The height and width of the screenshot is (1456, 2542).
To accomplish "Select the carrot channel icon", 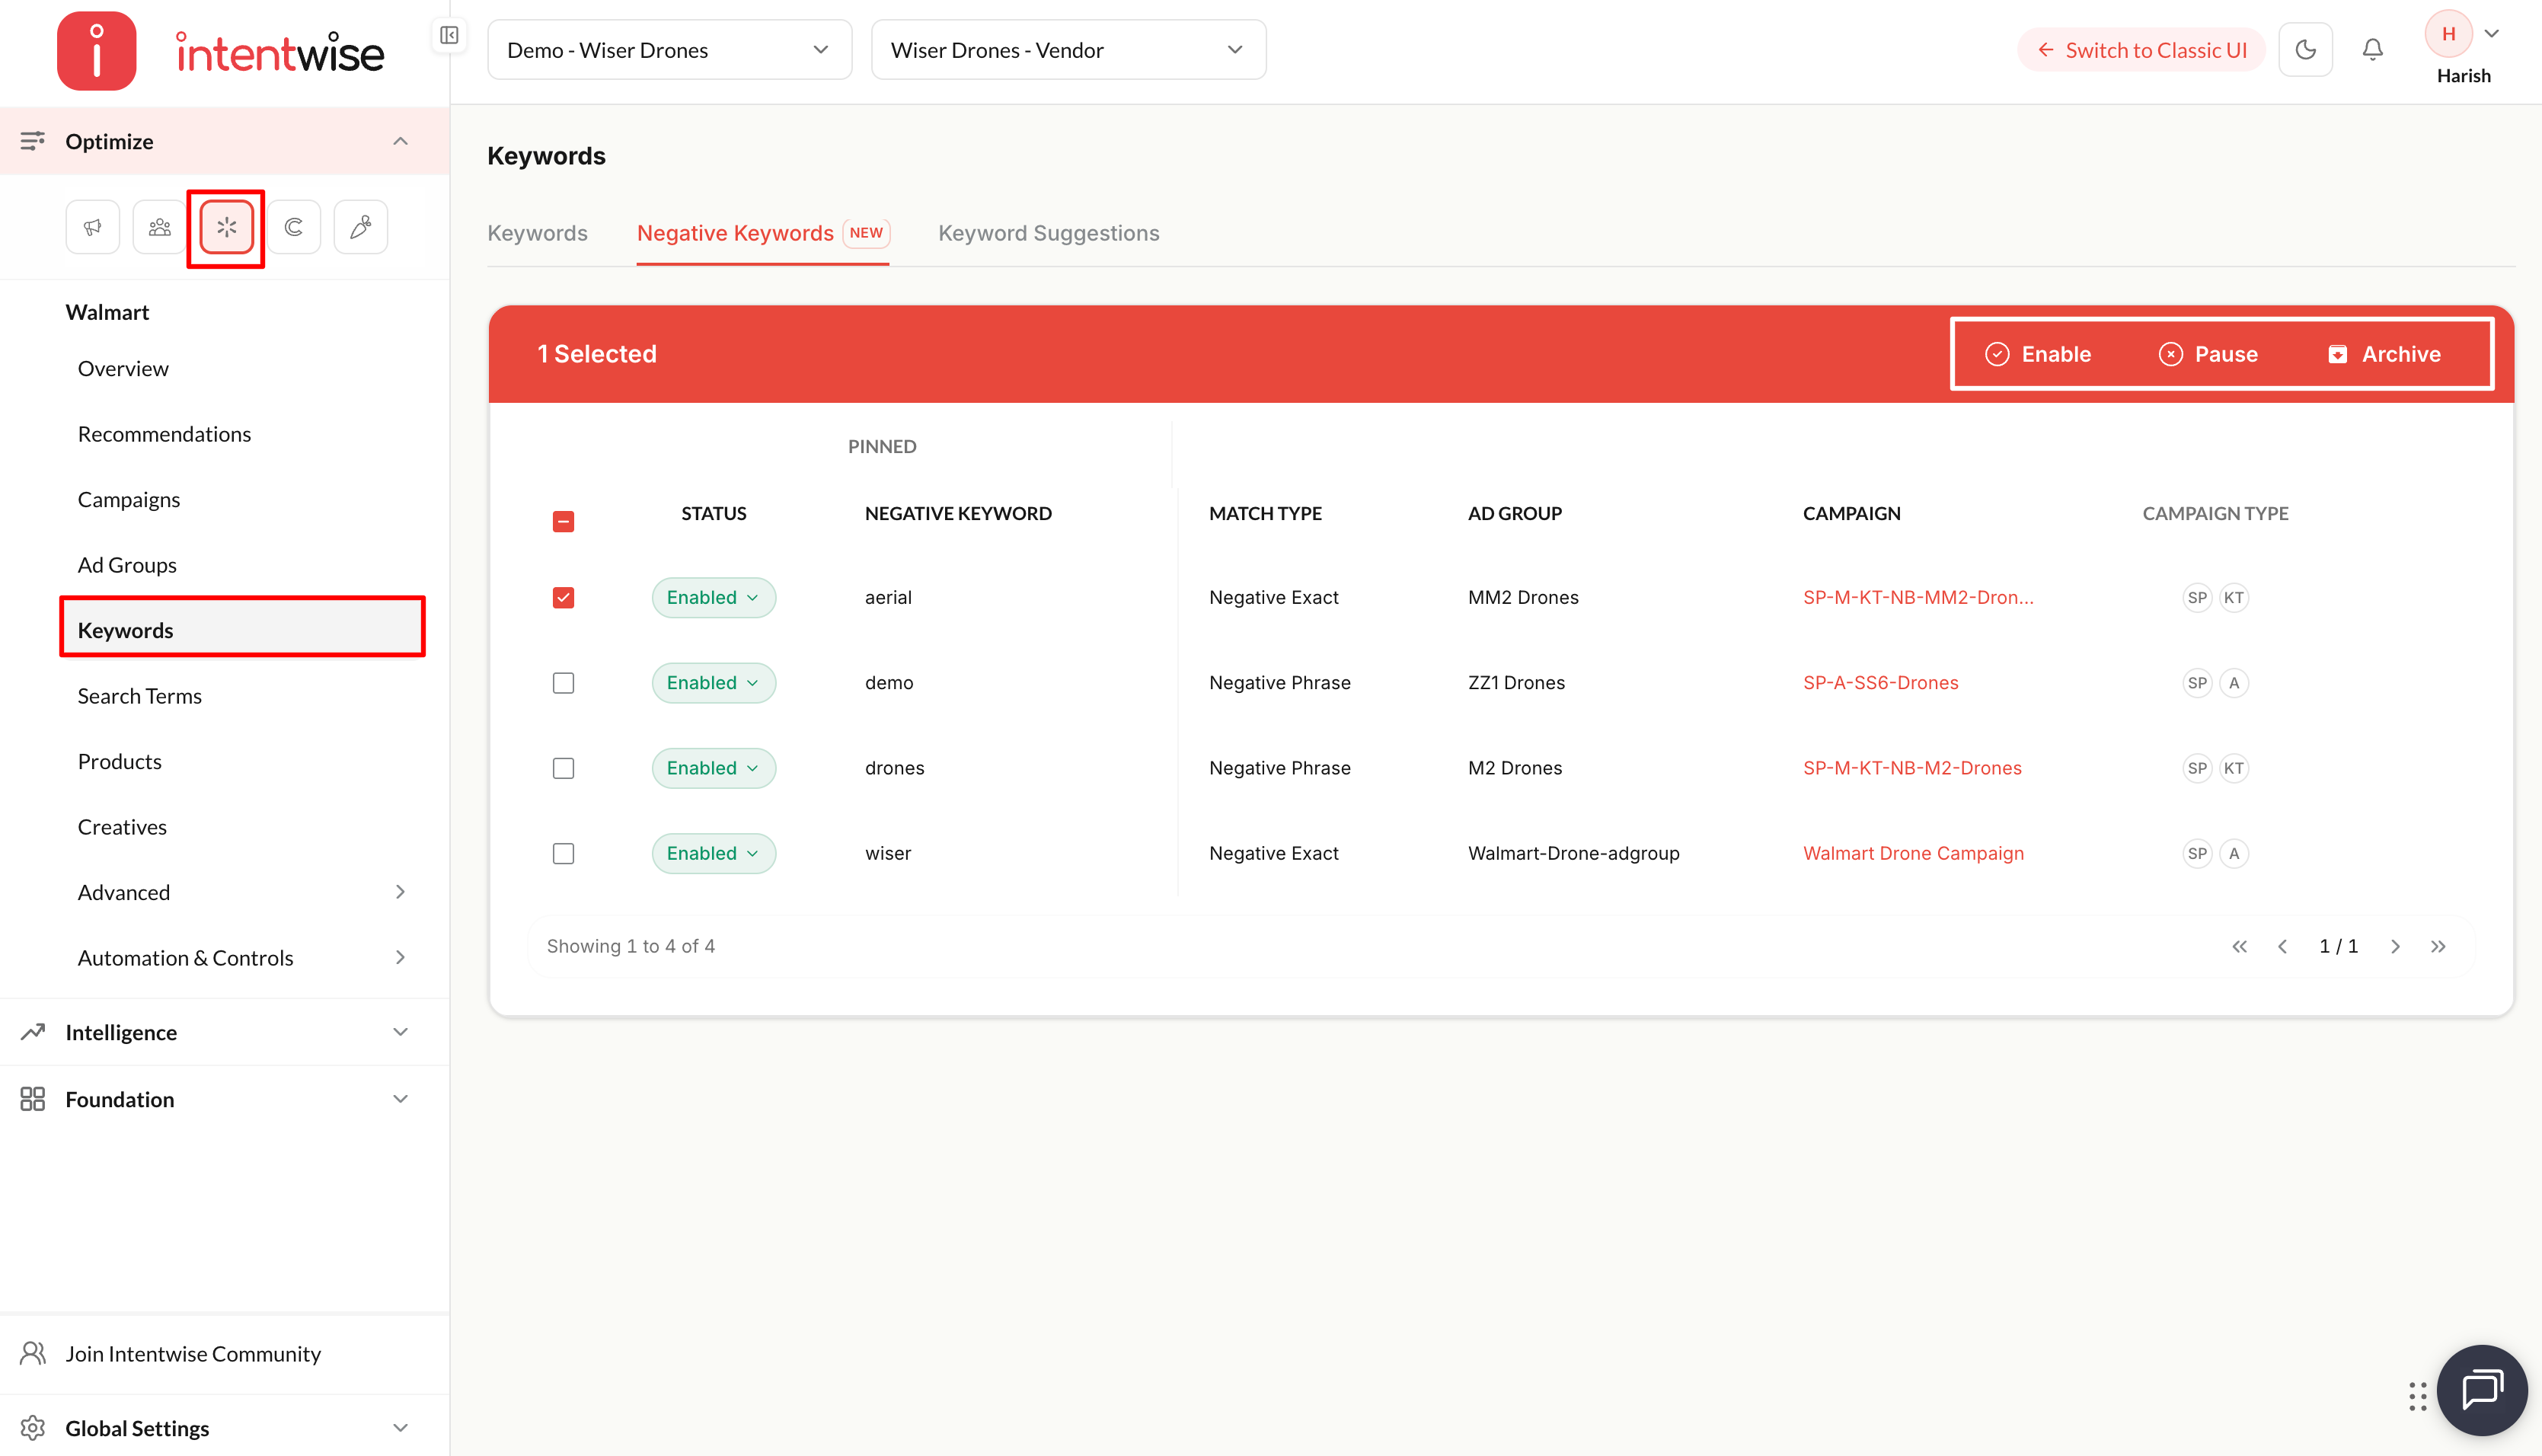I will click(361, 227).
